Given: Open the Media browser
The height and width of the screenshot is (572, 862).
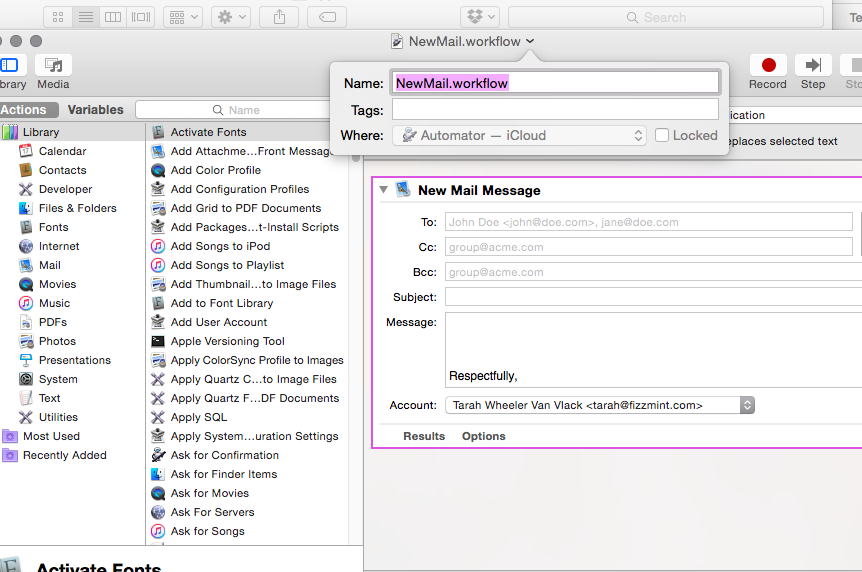Looking at the screenshot, I should tap(53, 65).
